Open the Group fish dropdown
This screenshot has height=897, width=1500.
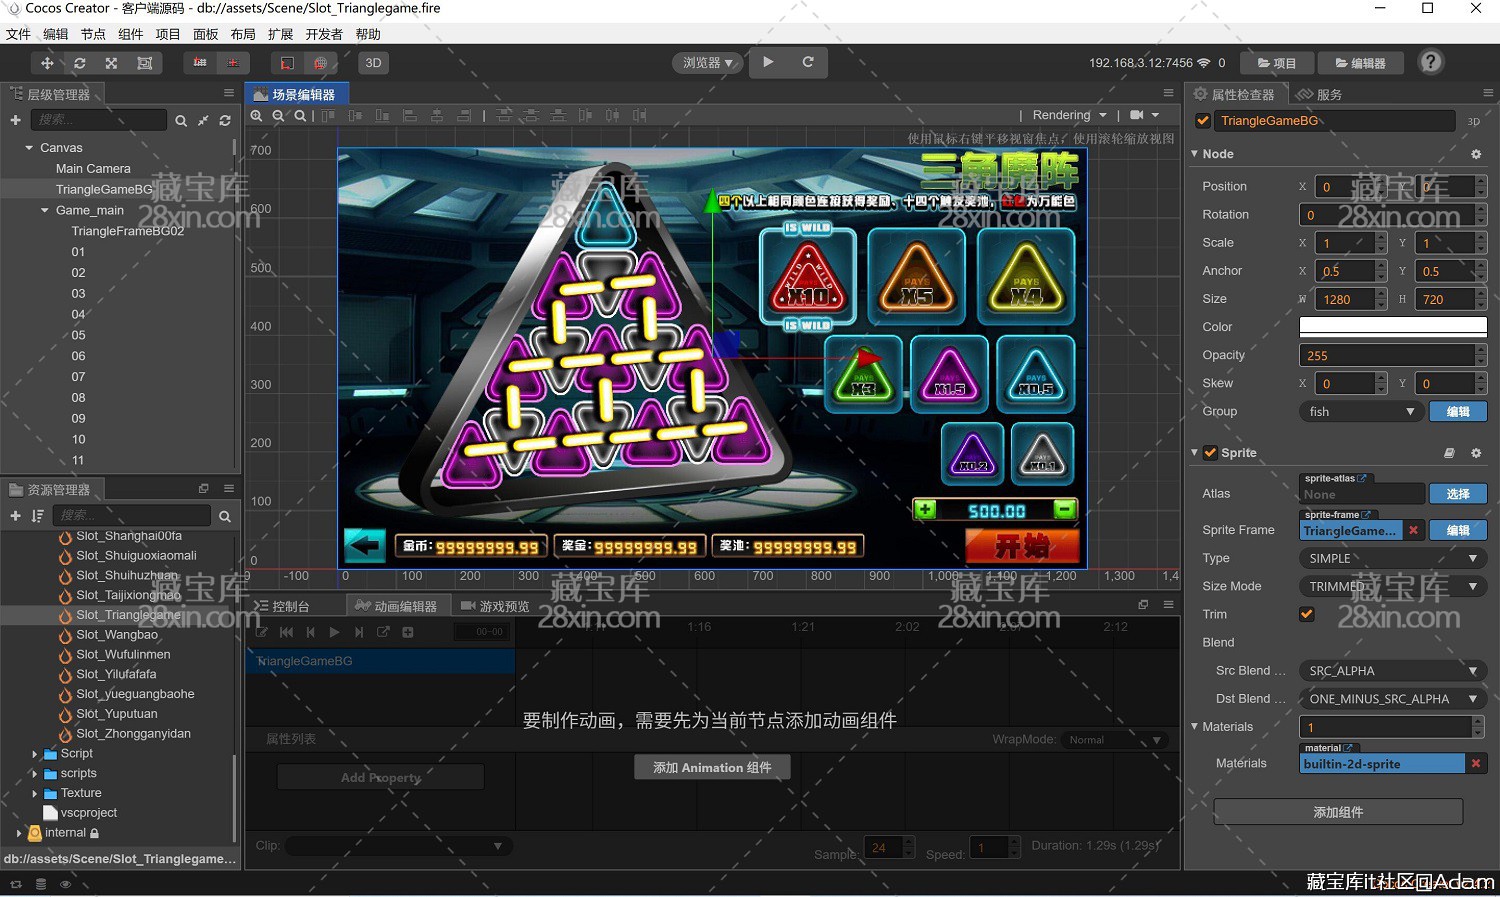click(1360, 412)
